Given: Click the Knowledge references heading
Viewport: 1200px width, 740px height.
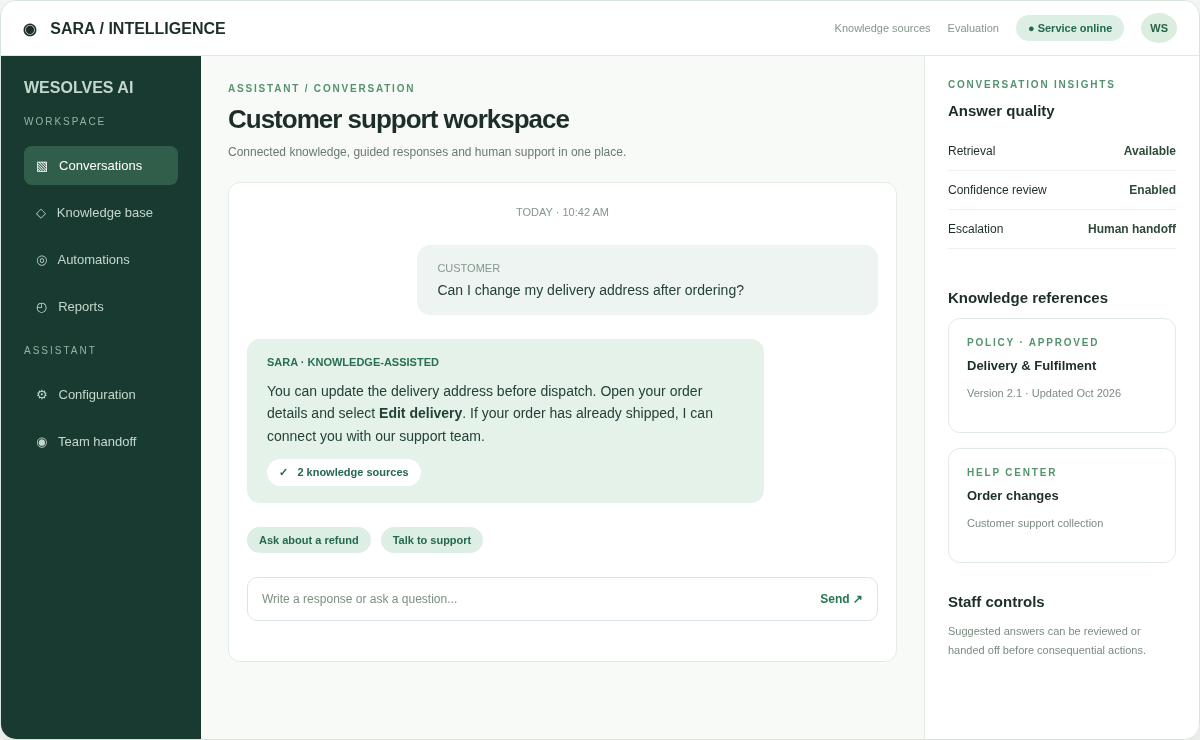Looking at the screenshot, I should coord(1028,298).
